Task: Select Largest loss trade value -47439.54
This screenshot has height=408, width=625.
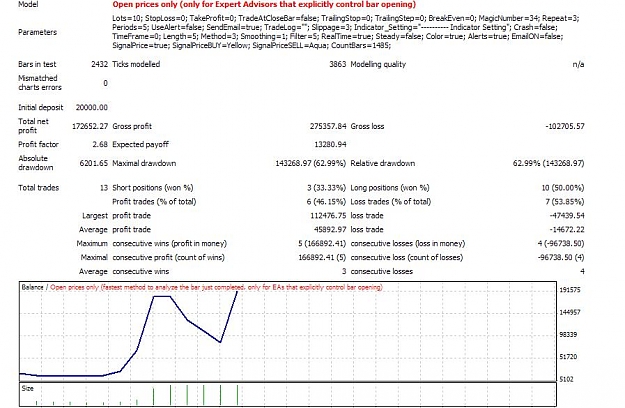Action: (567, 216)
